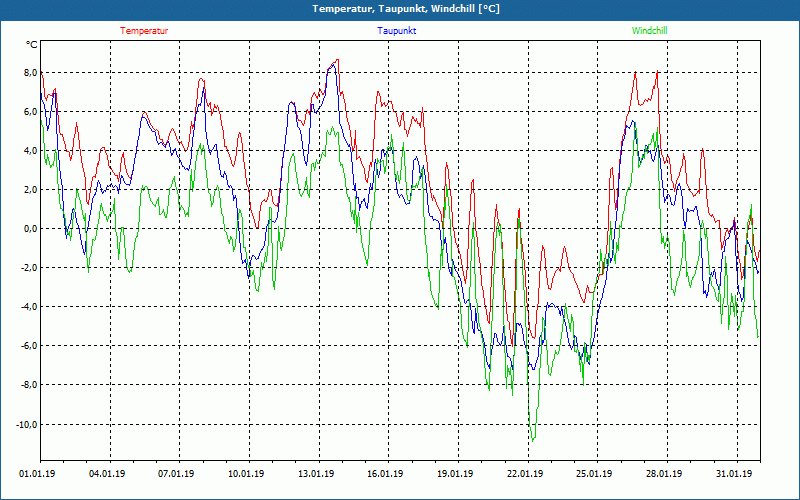The width and height of the screenshot is (800, 500).
Task: Click the -2,0 y-axis label
Action: 30,268
